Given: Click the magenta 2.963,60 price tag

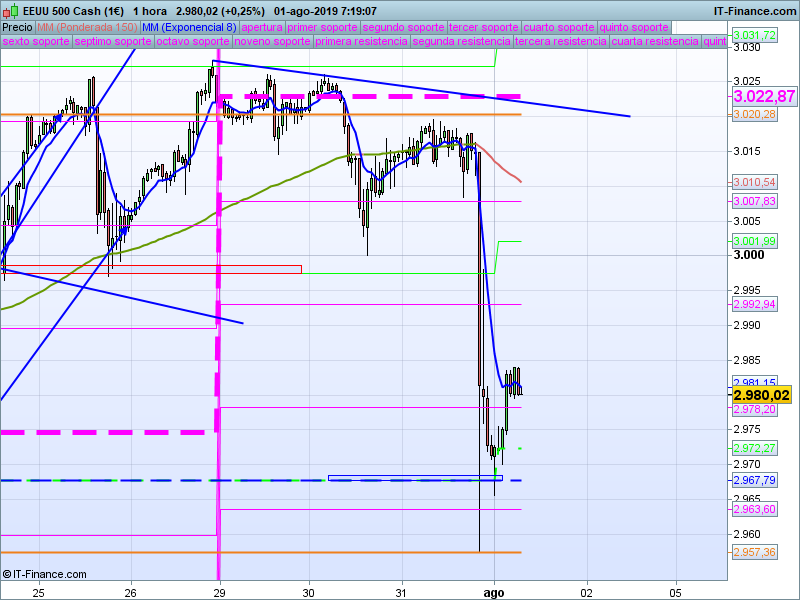Looking at the screenshot, I should [755, 509].
